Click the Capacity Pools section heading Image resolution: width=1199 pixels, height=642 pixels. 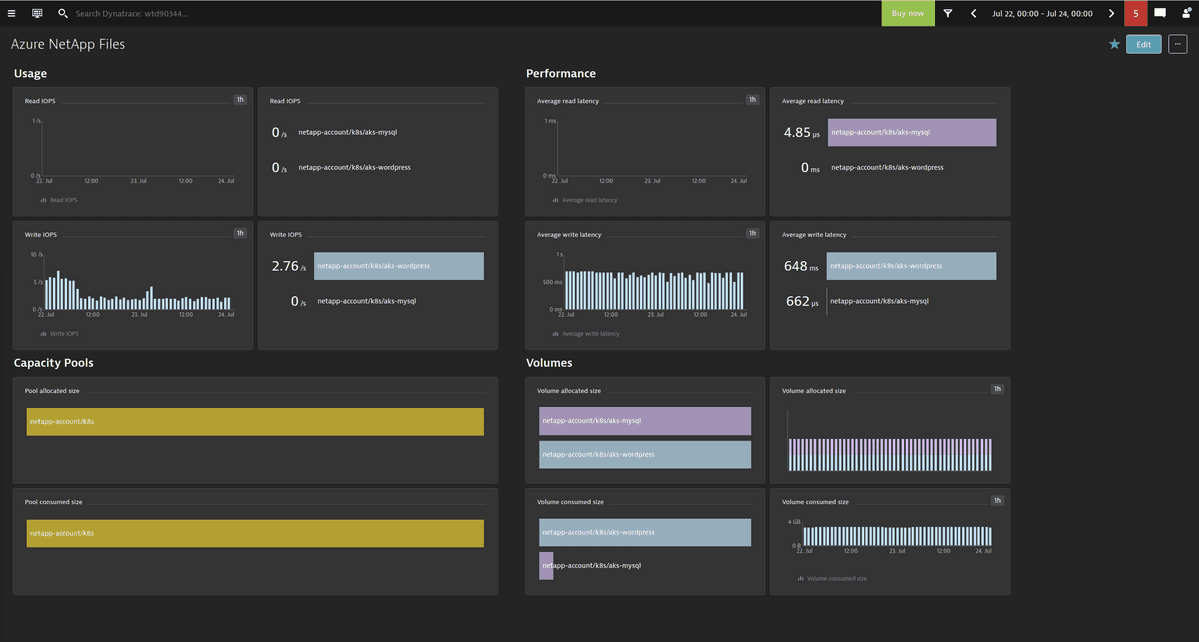(54, 363)
